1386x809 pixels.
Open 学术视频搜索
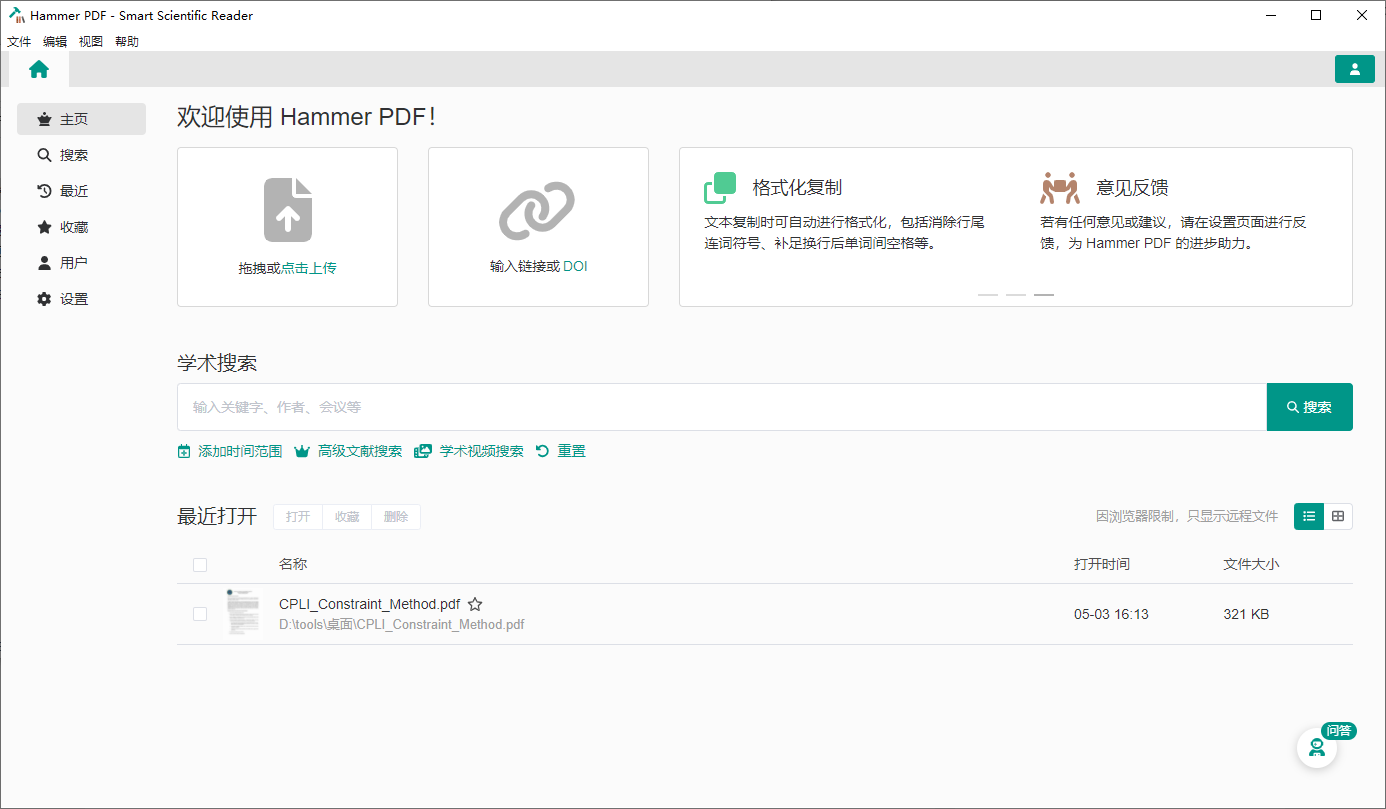click(469, 451)
